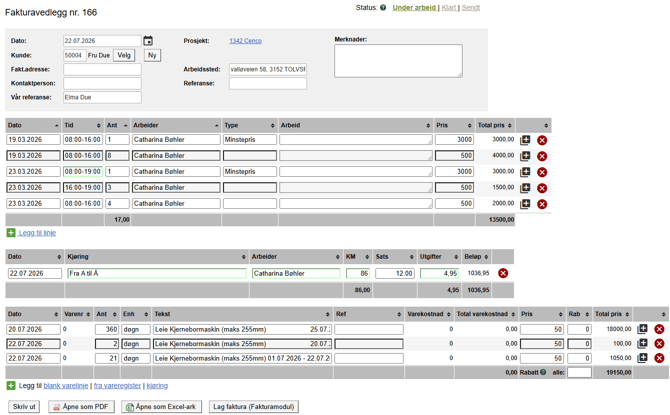Viewport: 670px width, 415px height.
Task: Open the Status help icon
Action: pos(383,8)
